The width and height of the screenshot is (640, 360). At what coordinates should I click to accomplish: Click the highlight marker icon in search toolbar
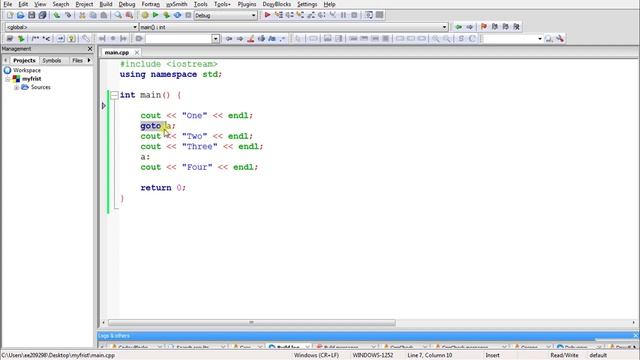pyautogui.click(x=251, y=39)
